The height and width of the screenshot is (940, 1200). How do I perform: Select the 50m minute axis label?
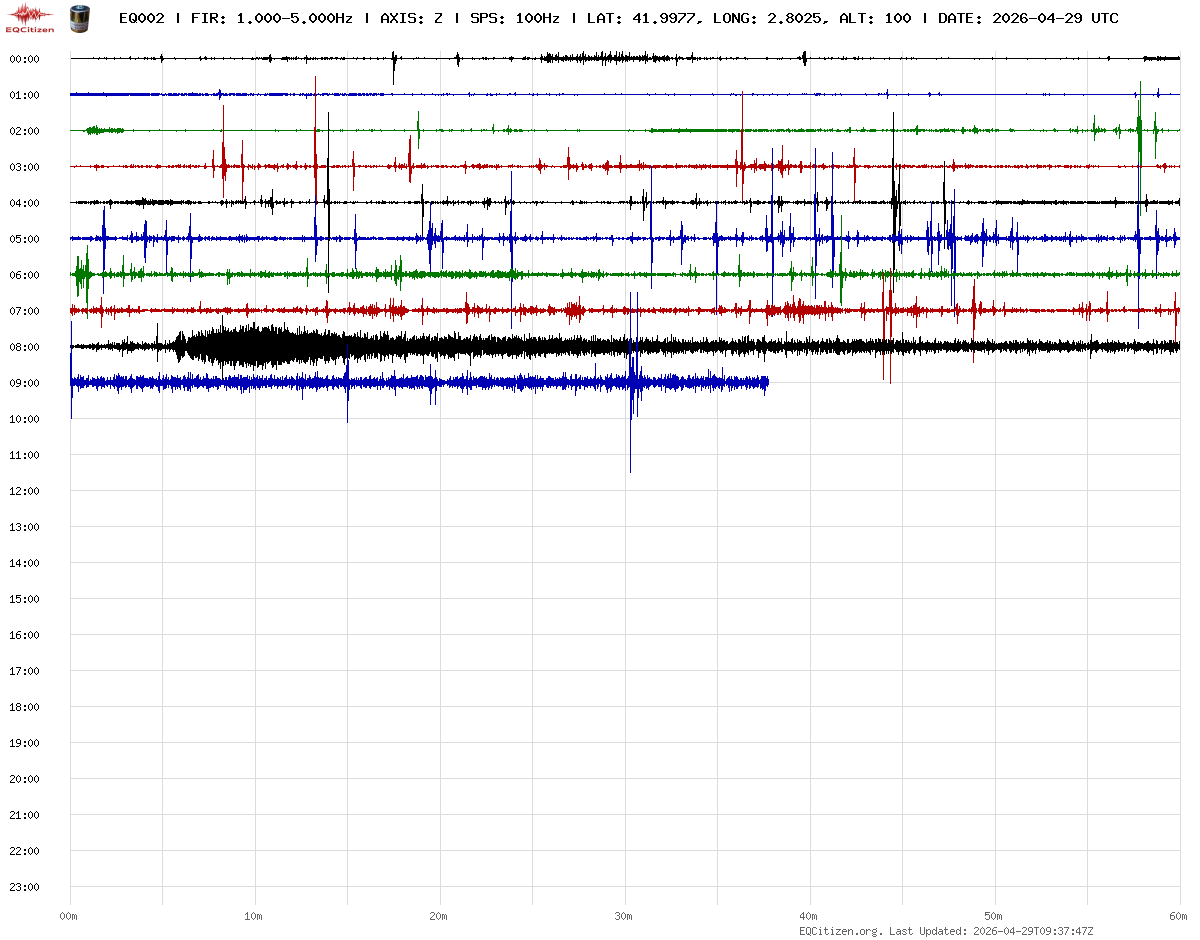(x=994, y=916)
